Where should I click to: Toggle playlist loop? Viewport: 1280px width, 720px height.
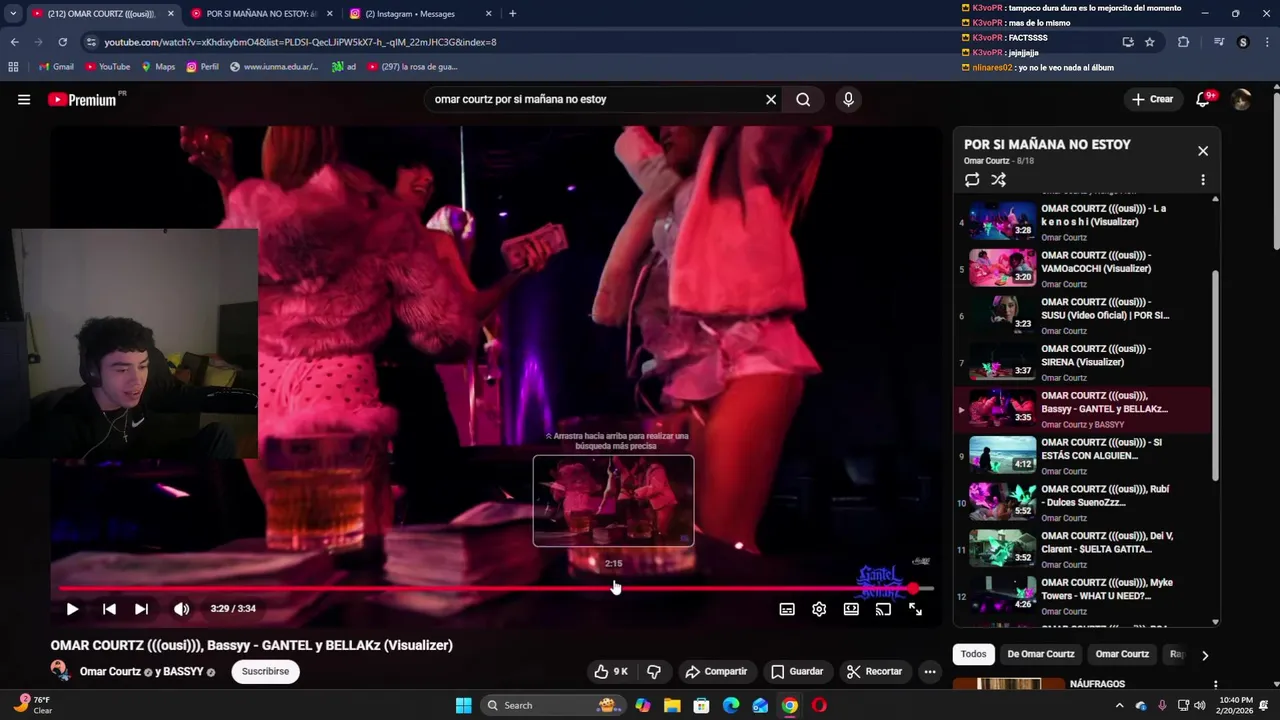972,180
